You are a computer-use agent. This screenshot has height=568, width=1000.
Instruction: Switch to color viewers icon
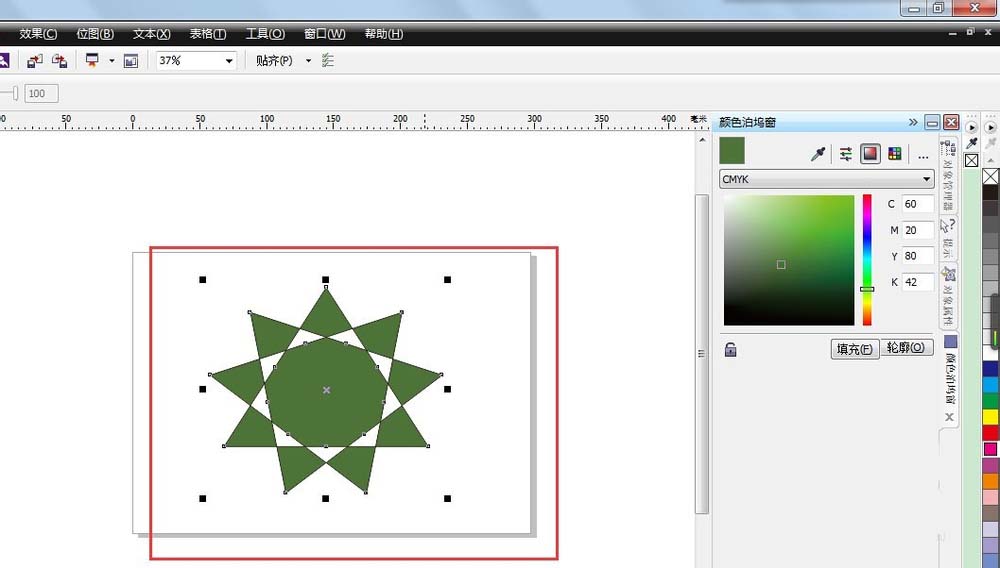[x=870, y=154]
